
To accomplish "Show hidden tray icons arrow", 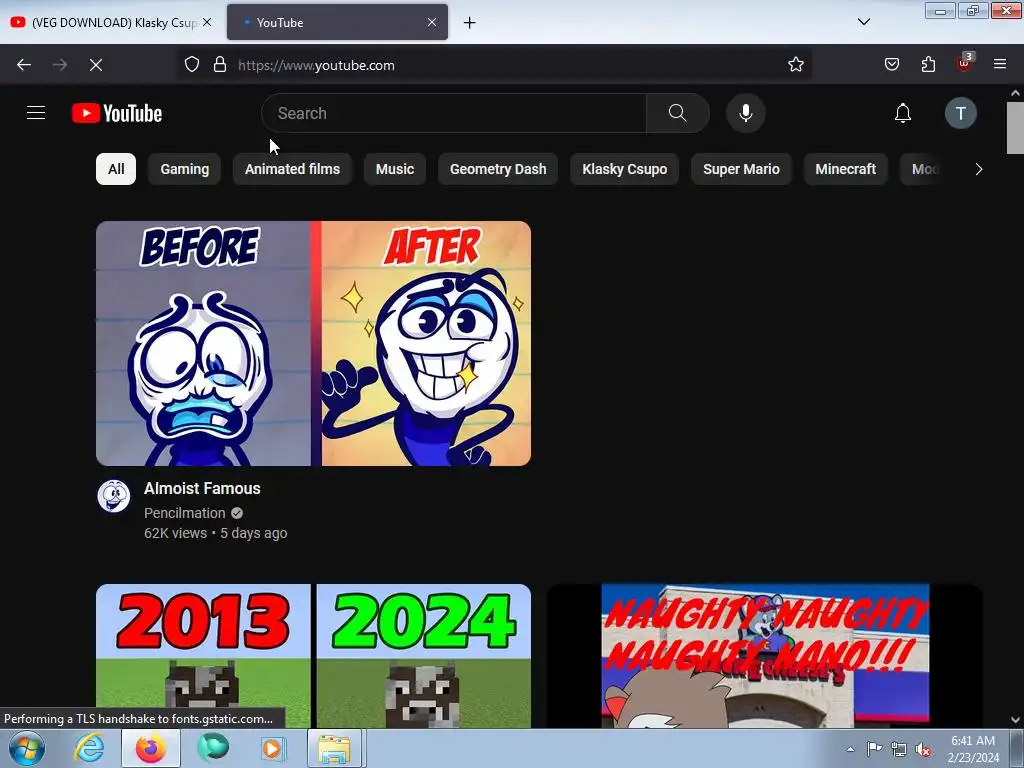I will (850, 750).
